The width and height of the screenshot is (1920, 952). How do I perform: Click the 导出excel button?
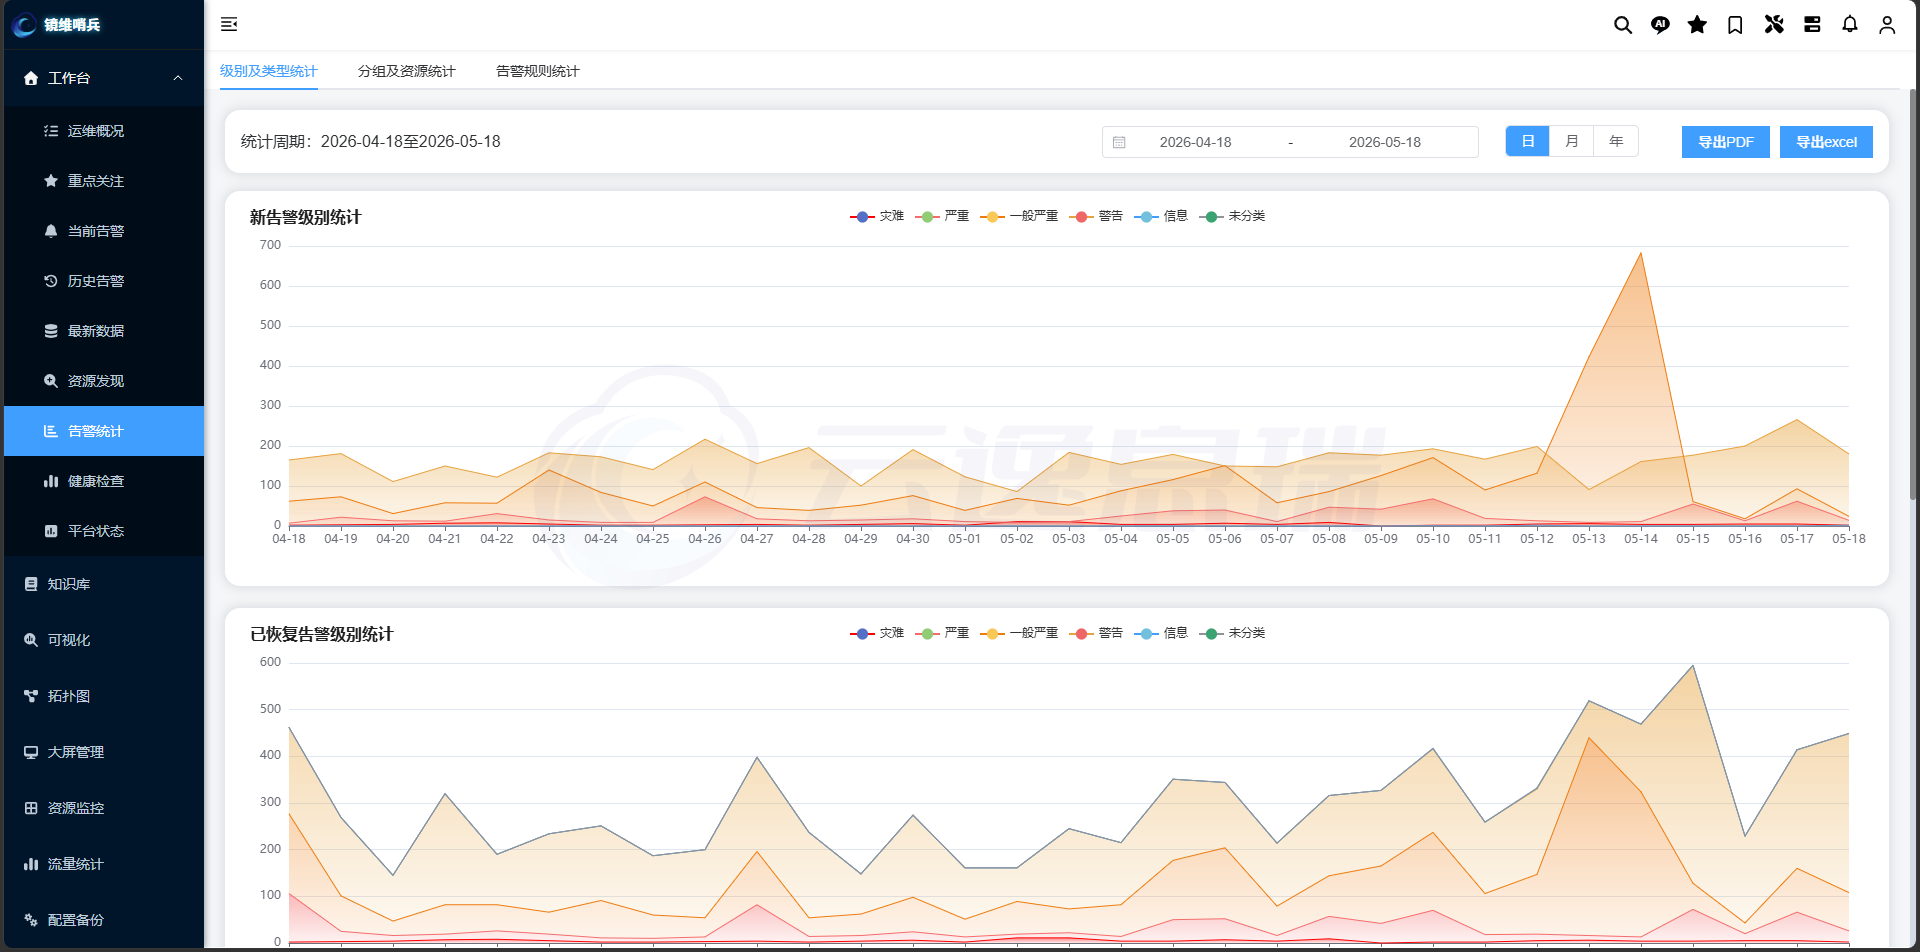click(x=1826, y=142)
